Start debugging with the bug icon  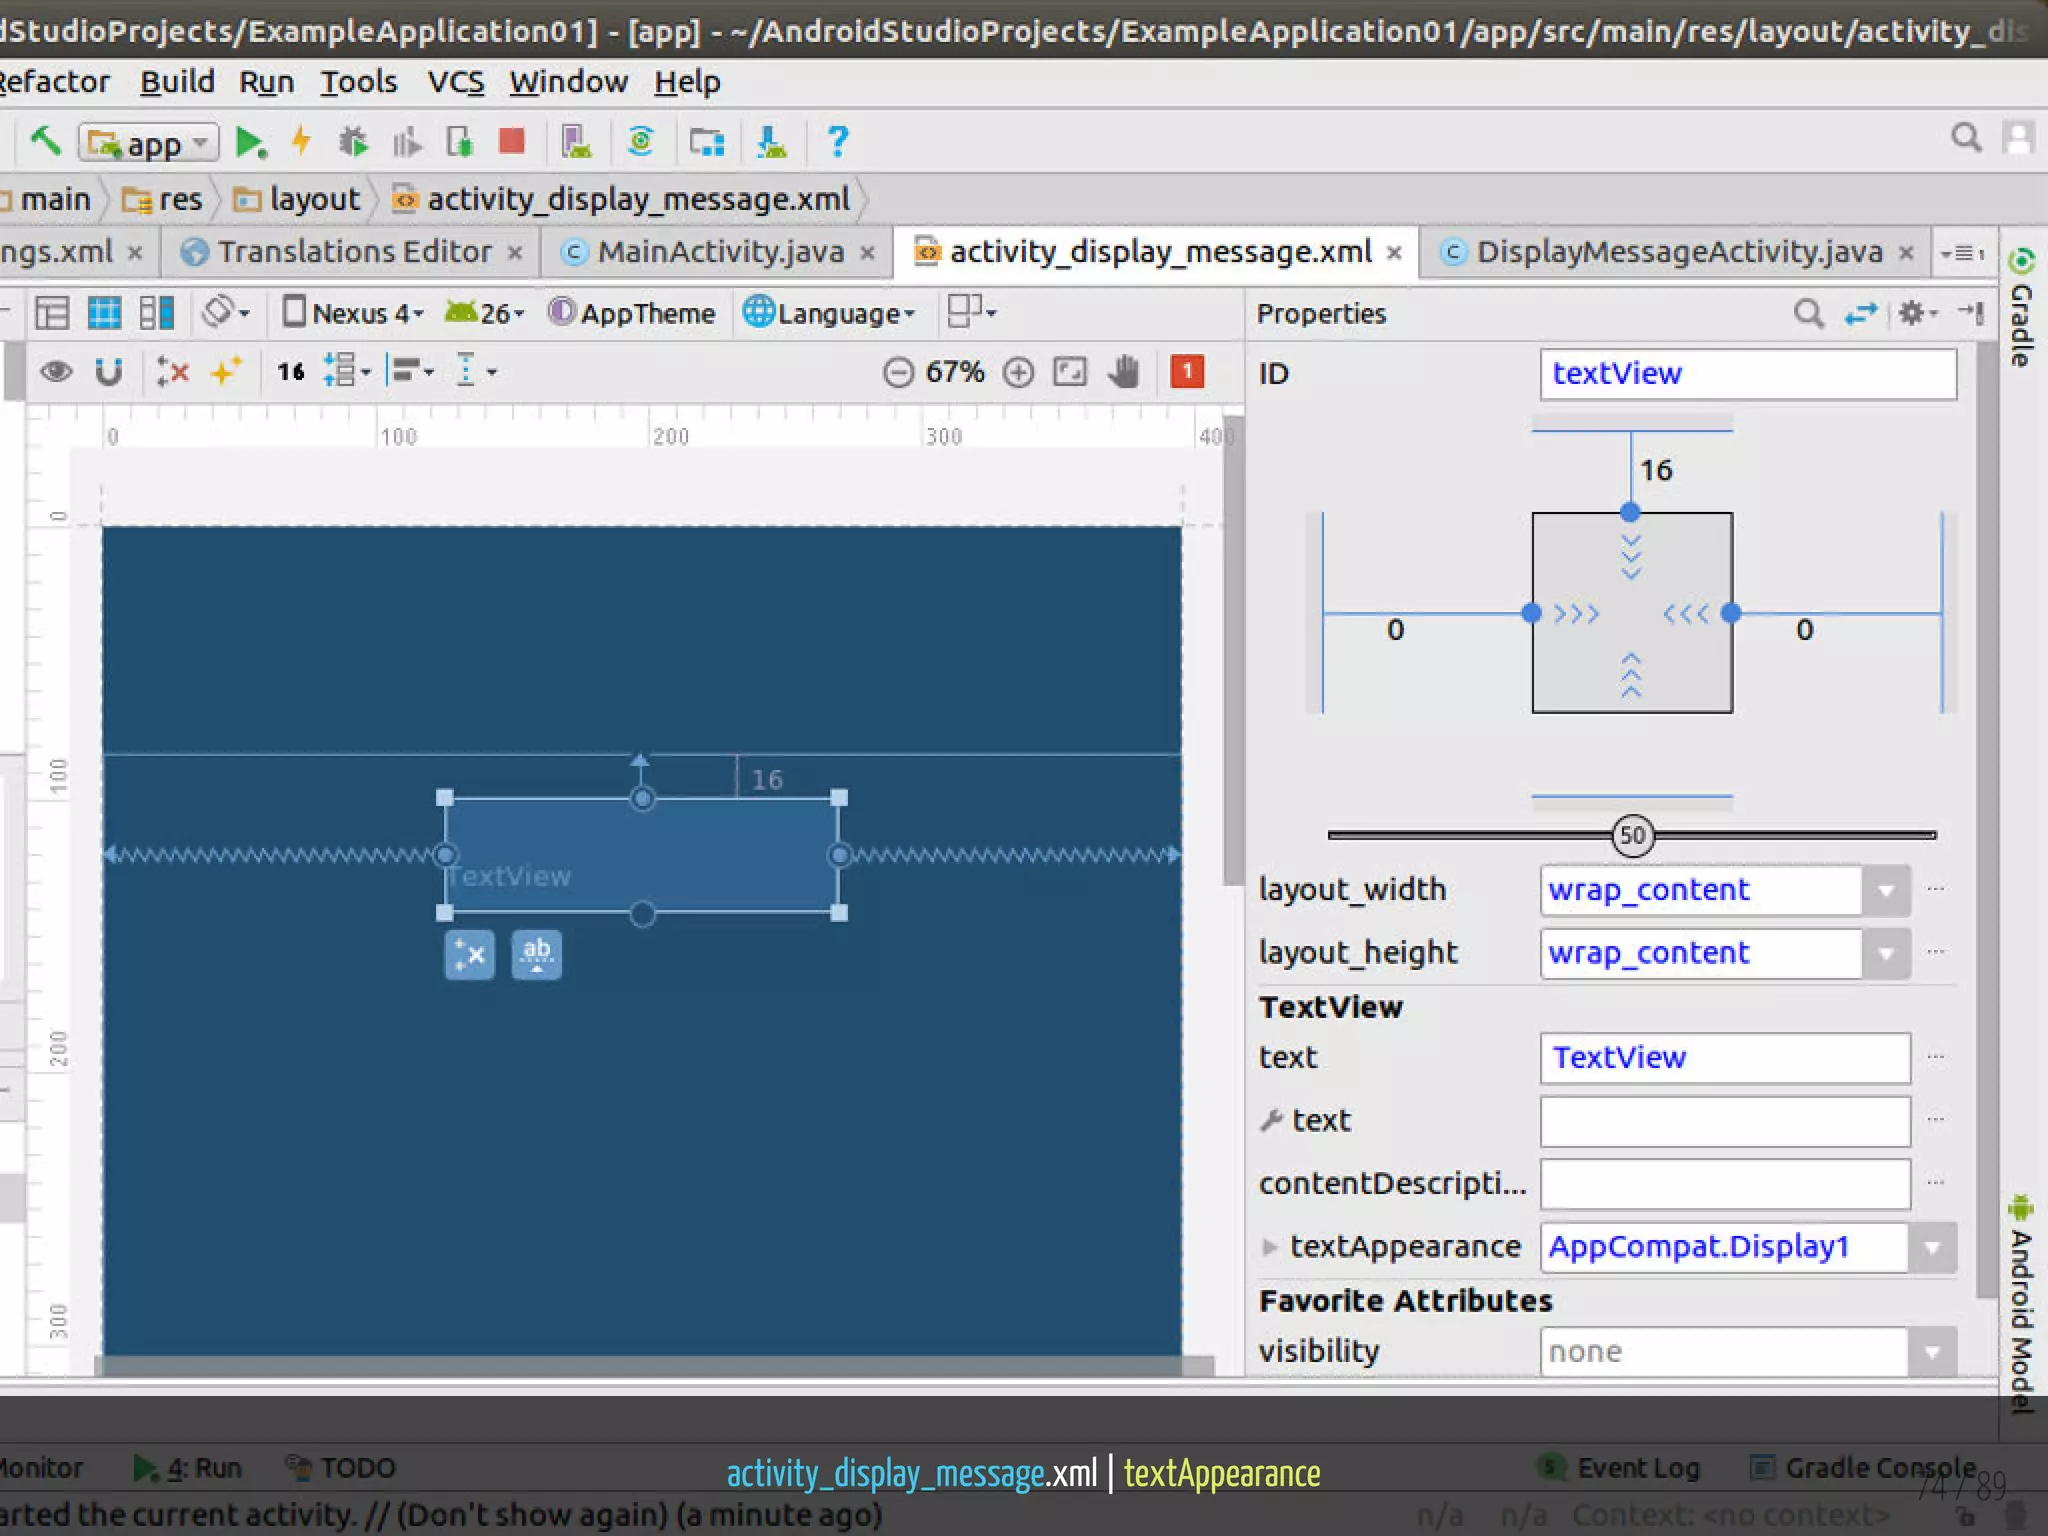pyautogui.click(x=352, y=142)
